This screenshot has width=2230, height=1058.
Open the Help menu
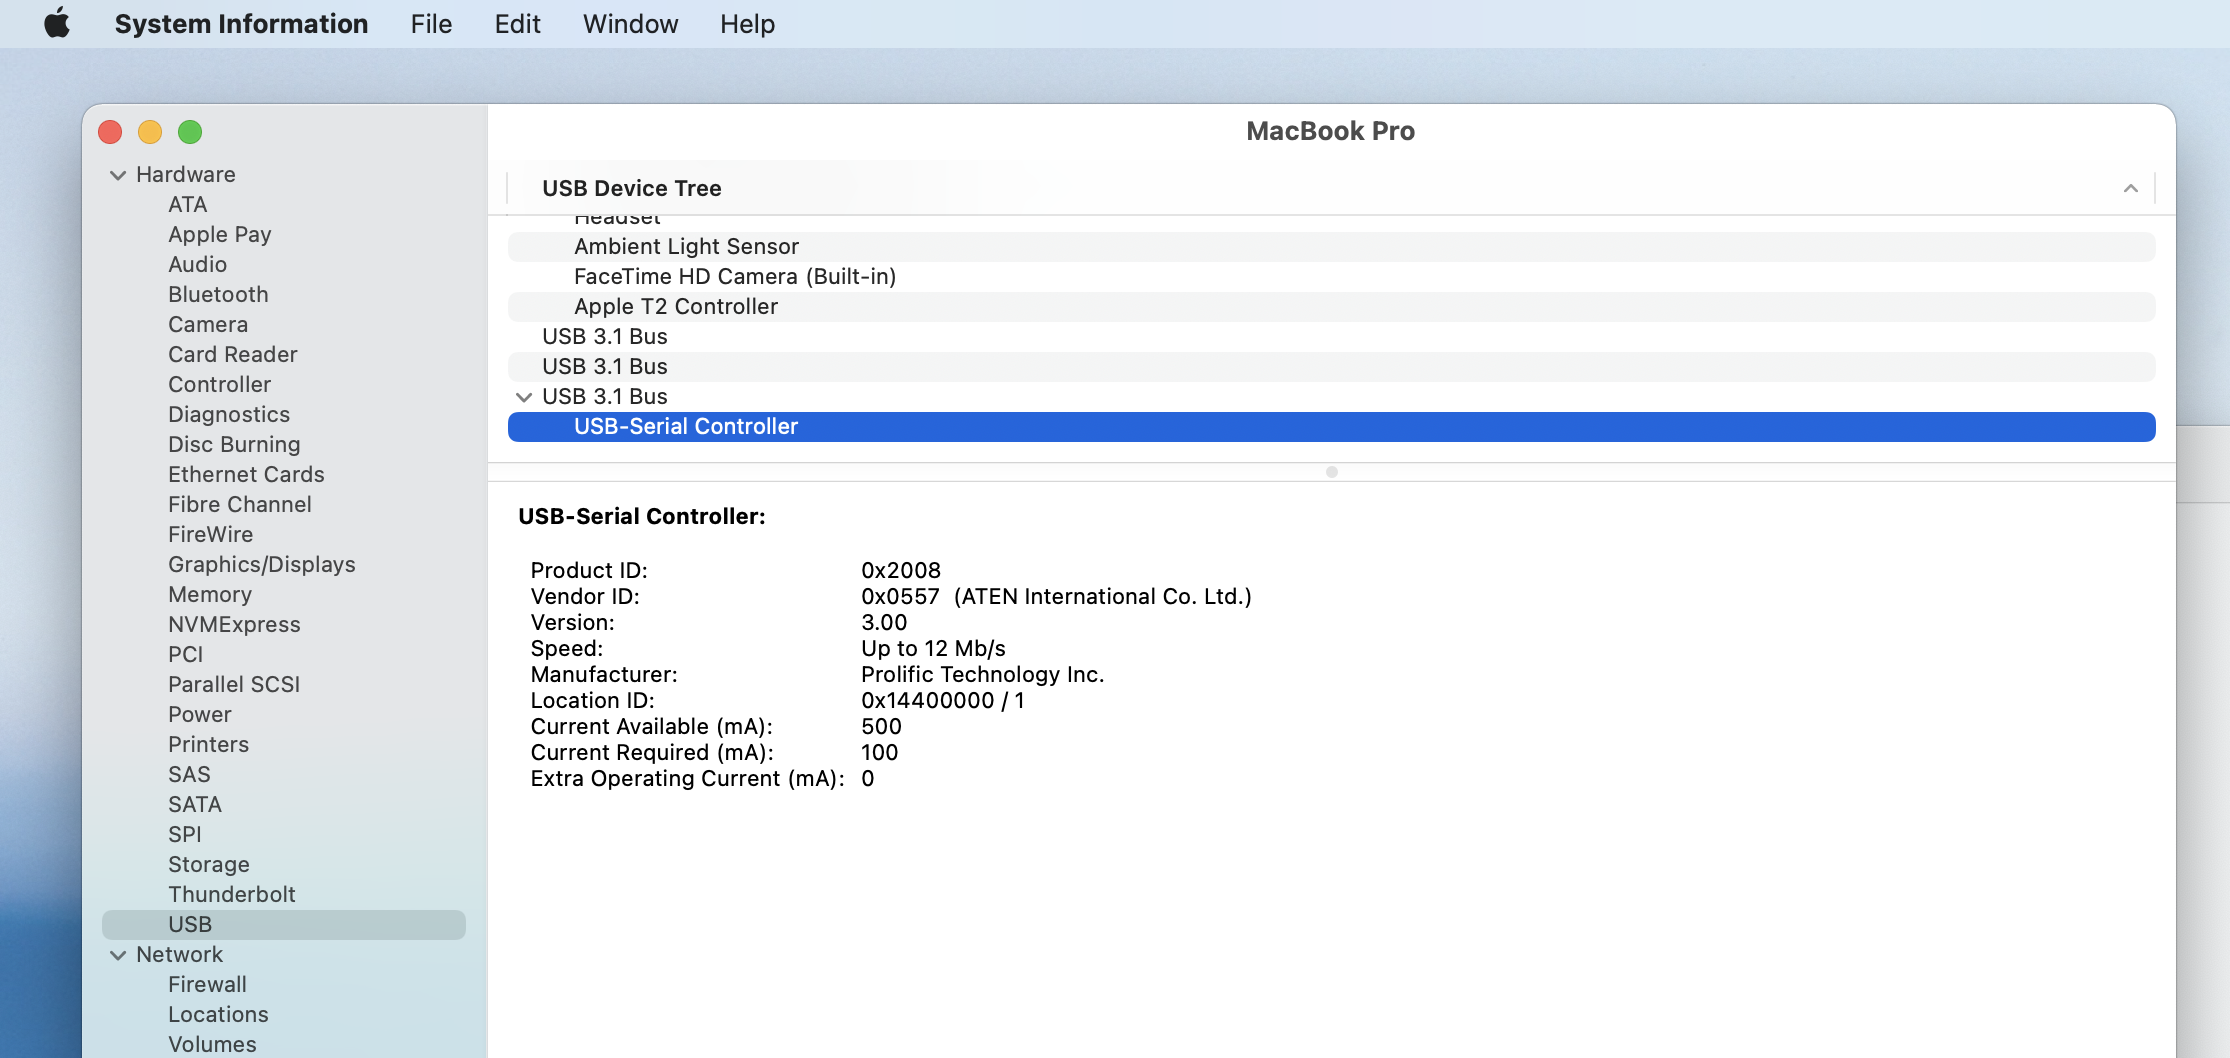tap(747, 23)
